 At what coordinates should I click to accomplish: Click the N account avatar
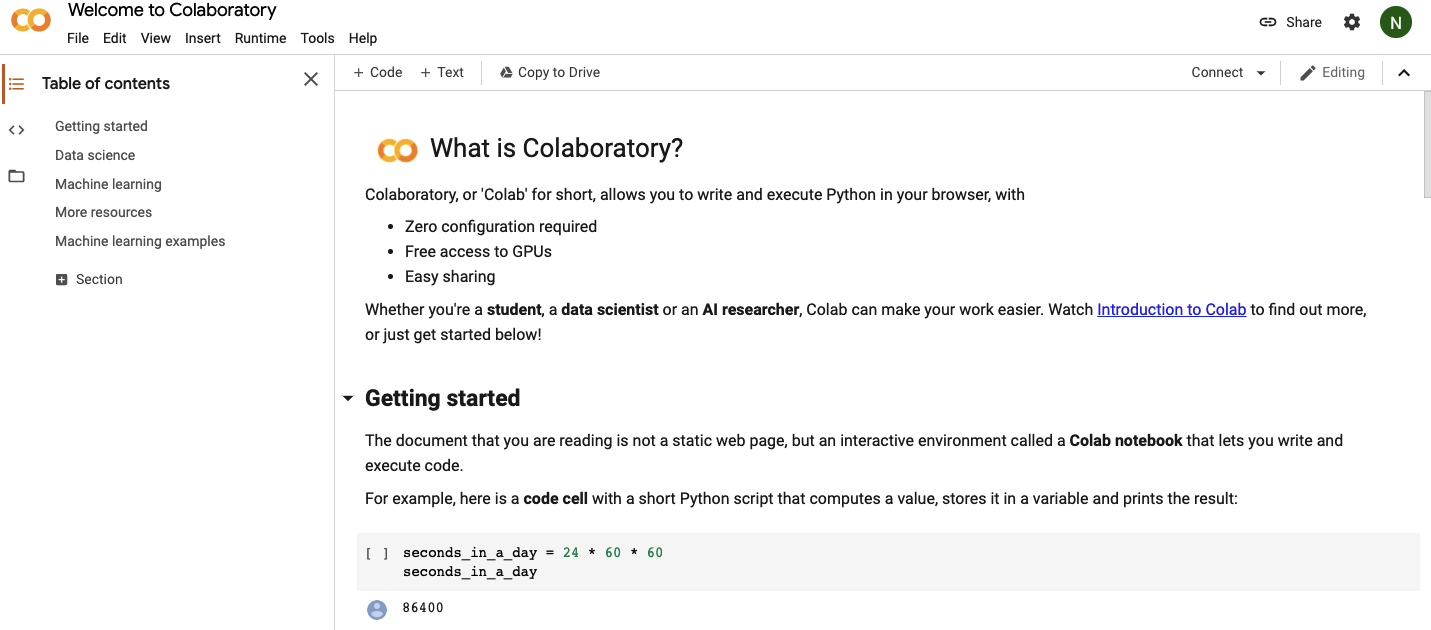click(1396, 22)
